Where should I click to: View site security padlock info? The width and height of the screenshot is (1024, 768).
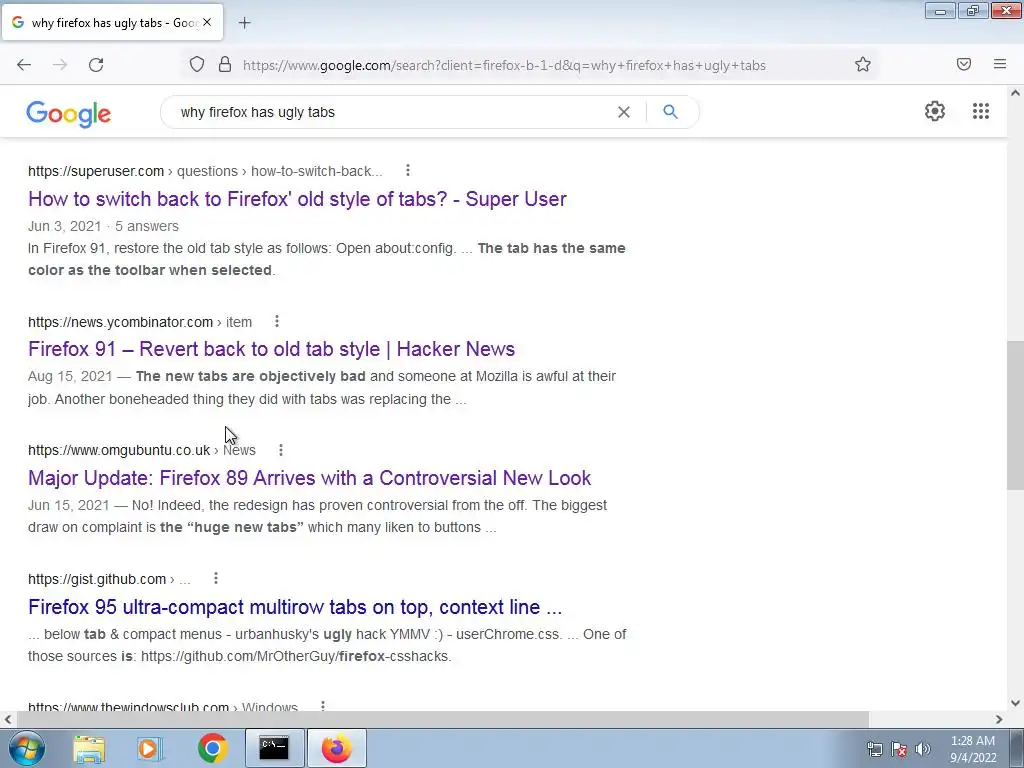(225, 65)
